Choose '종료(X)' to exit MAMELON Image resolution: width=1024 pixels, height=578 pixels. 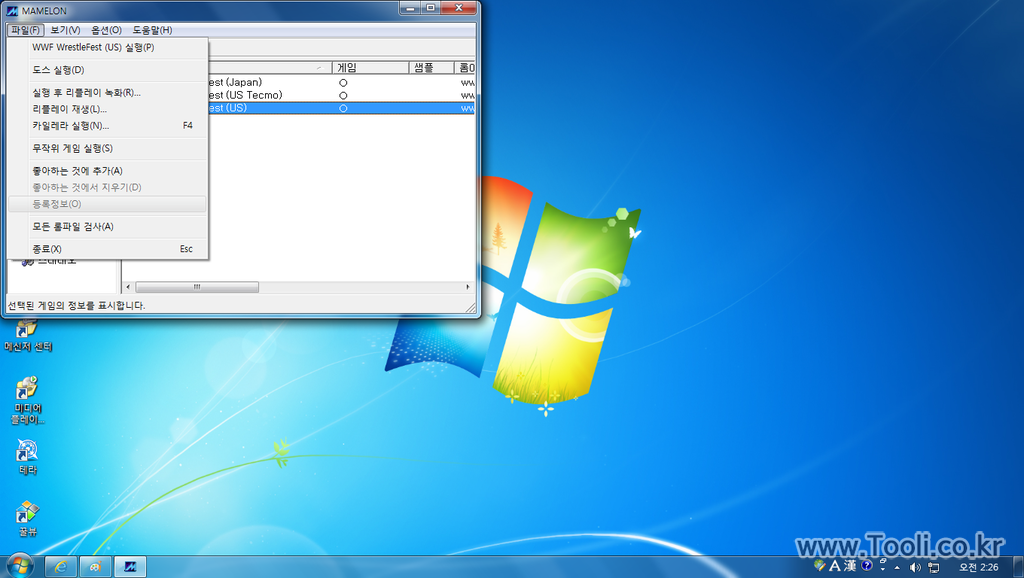tap(108, 249)
